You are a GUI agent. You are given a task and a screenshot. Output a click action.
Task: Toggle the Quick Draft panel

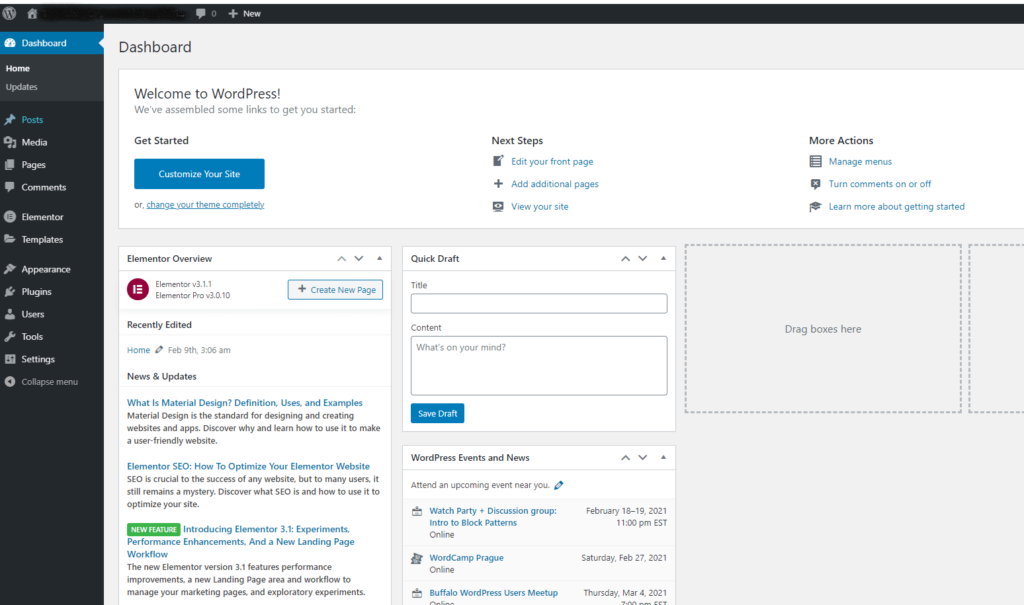pyautogui.click(x=664, y=259)
